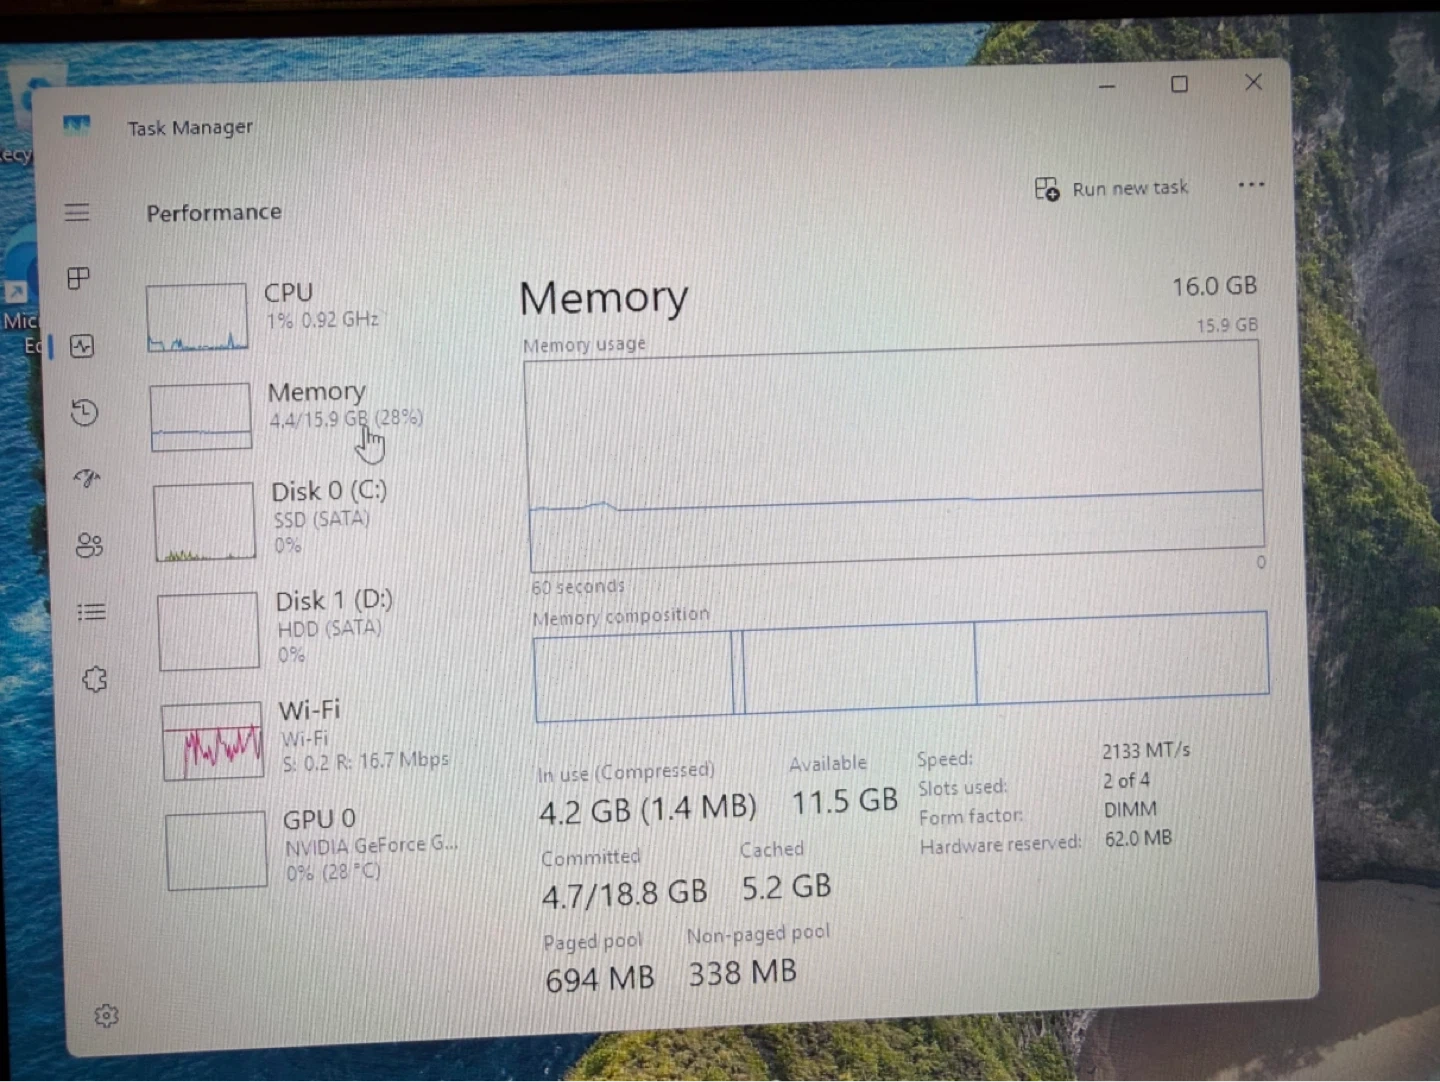Open Startup apps page icon
1440x1082 pixels.
point(87,478)
